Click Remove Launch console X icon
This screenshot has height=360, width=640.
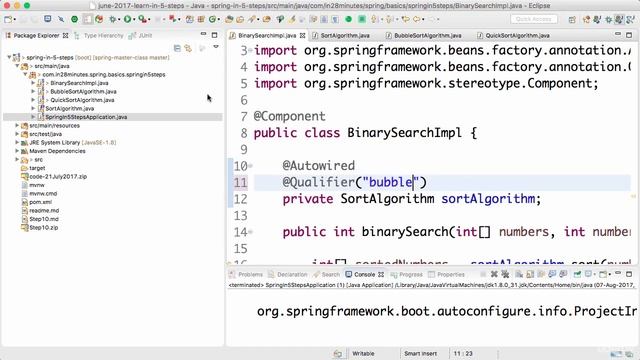[x=494, y=274]
